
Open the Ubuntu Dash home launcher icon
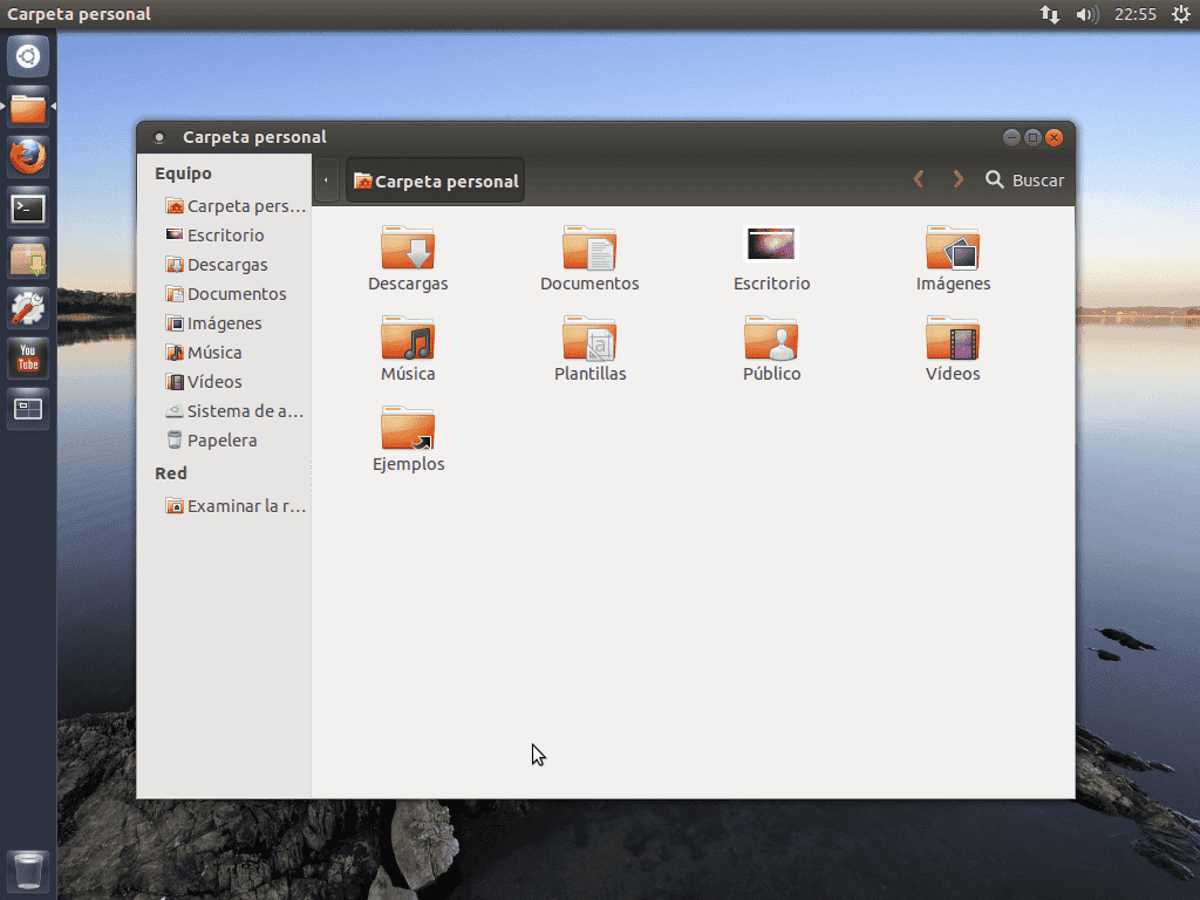pos(28,56)
